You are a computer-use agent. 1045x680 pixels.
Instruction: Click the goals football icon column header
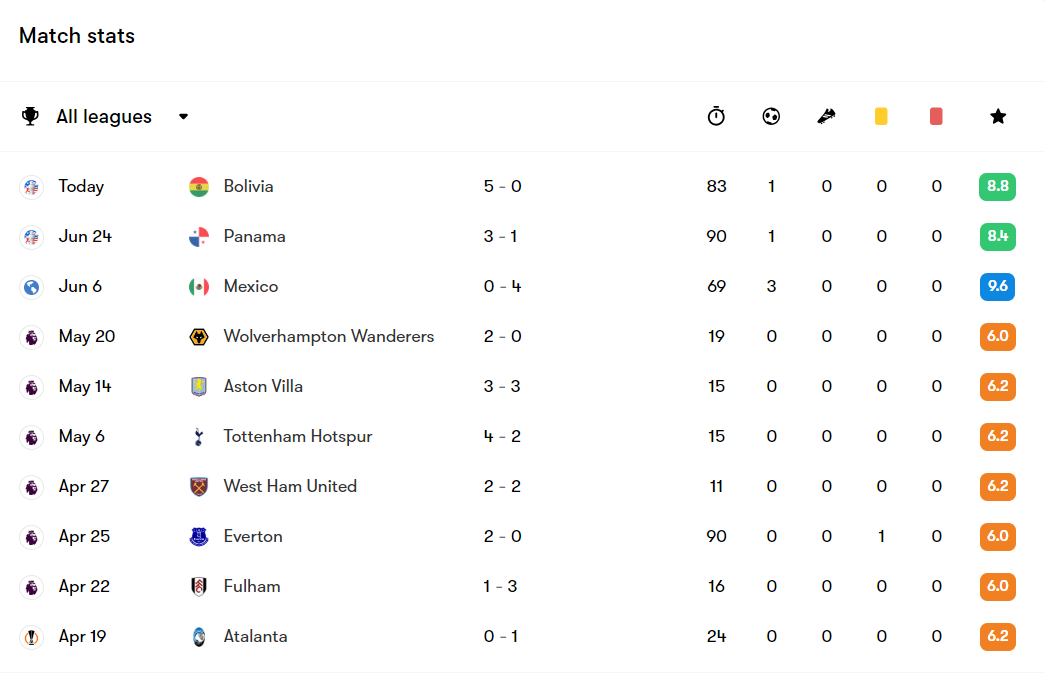(x=771, y=116)
